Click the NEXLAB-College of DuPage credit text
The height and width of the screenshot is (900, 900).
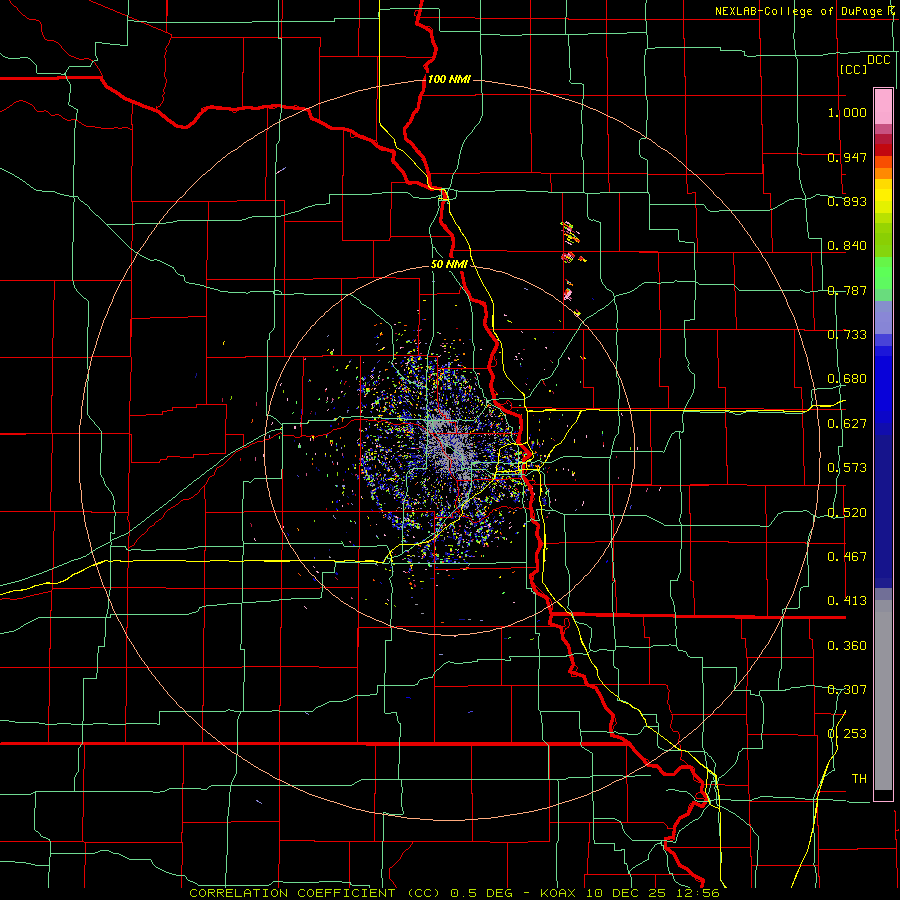click(804, 11)
